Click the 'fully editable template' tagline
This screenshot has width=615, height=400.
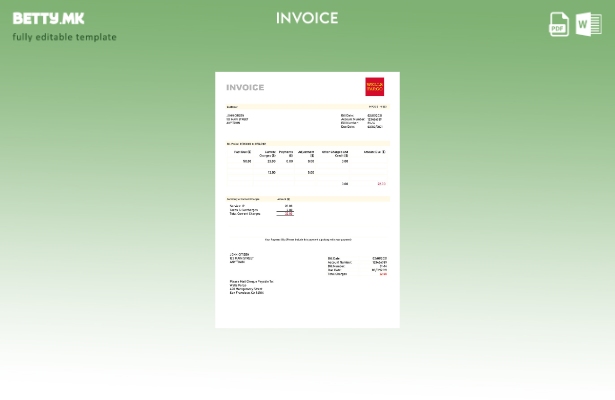[x=64, y=37]
